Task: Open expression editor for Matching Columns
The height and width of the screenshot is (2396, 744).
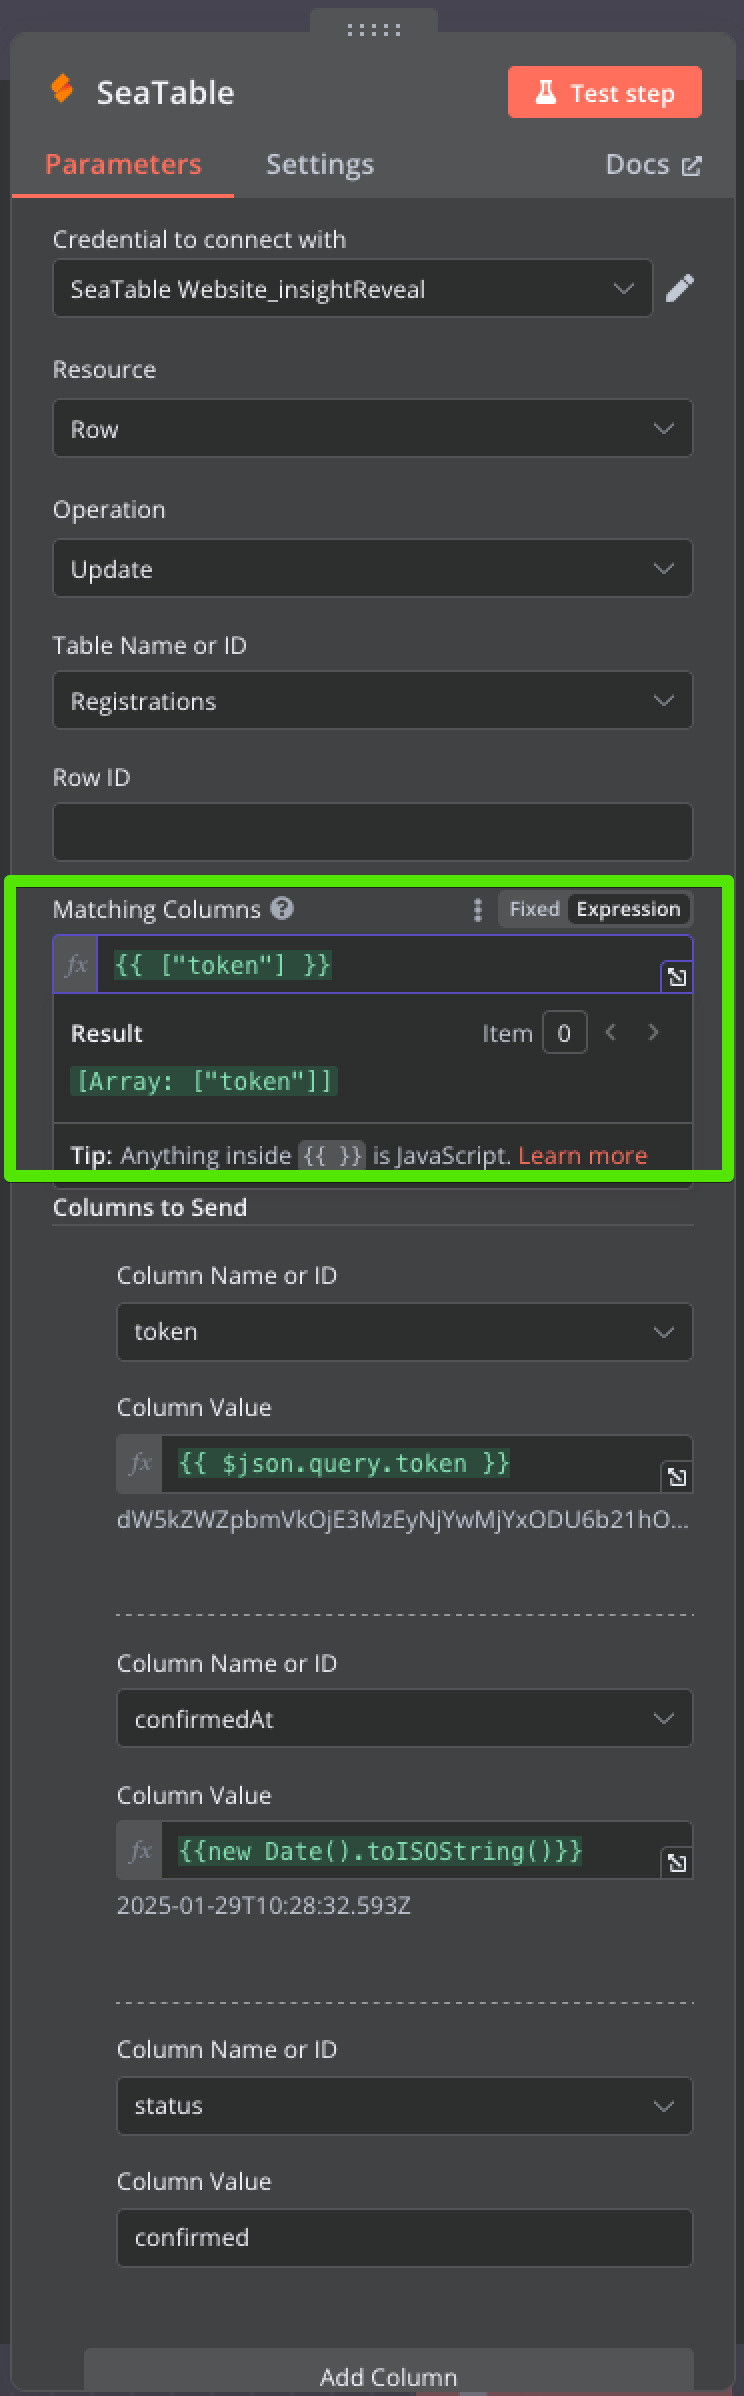Action: (x=677, y=977)
